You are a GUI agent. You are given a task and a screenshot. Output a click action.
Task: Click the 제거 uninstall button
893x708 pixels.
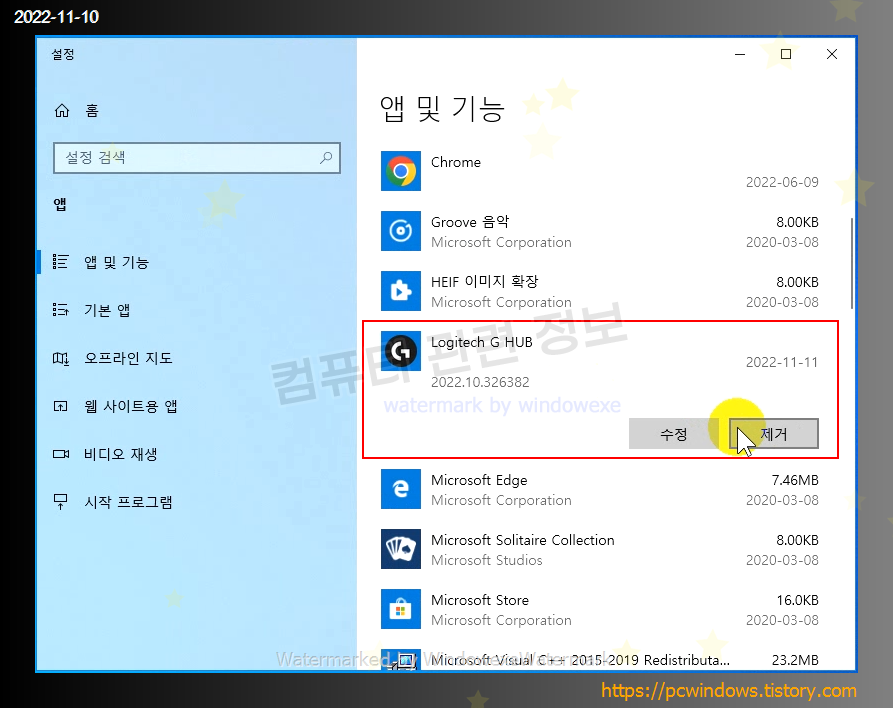click(774, 434)
